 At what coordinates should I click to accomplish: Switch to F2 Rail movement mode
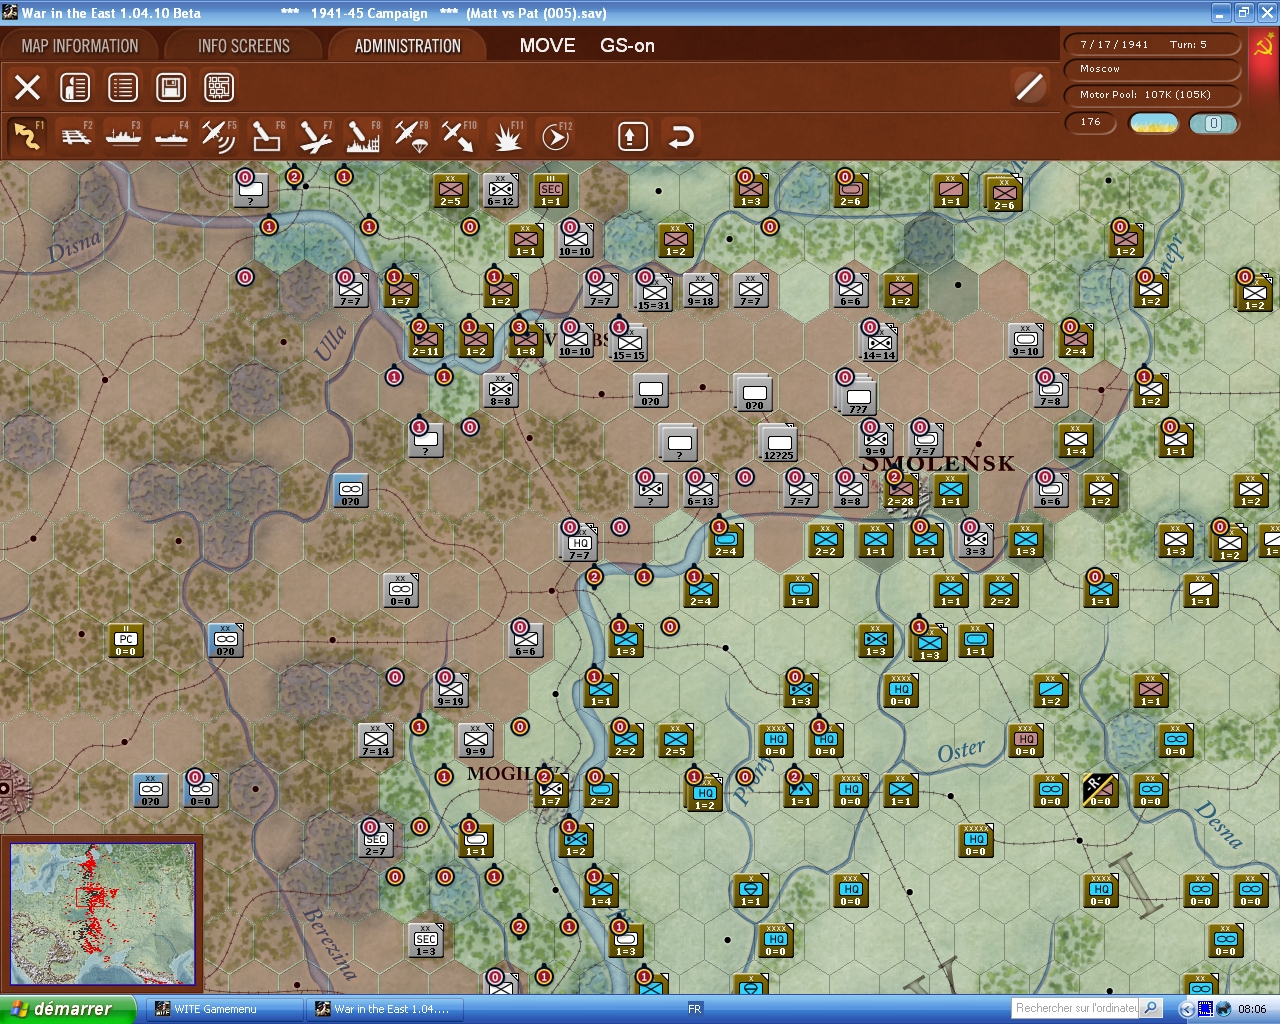76,136
